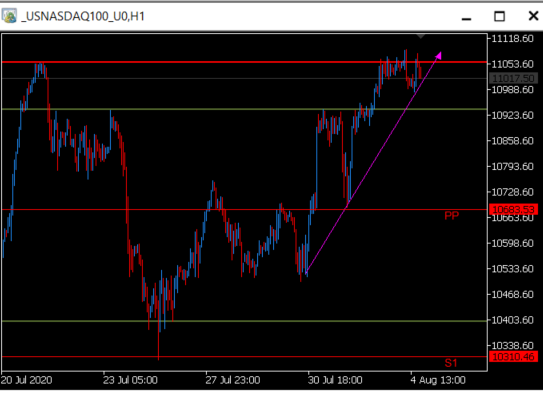Click the S1 support line label

tap(451, 363)
